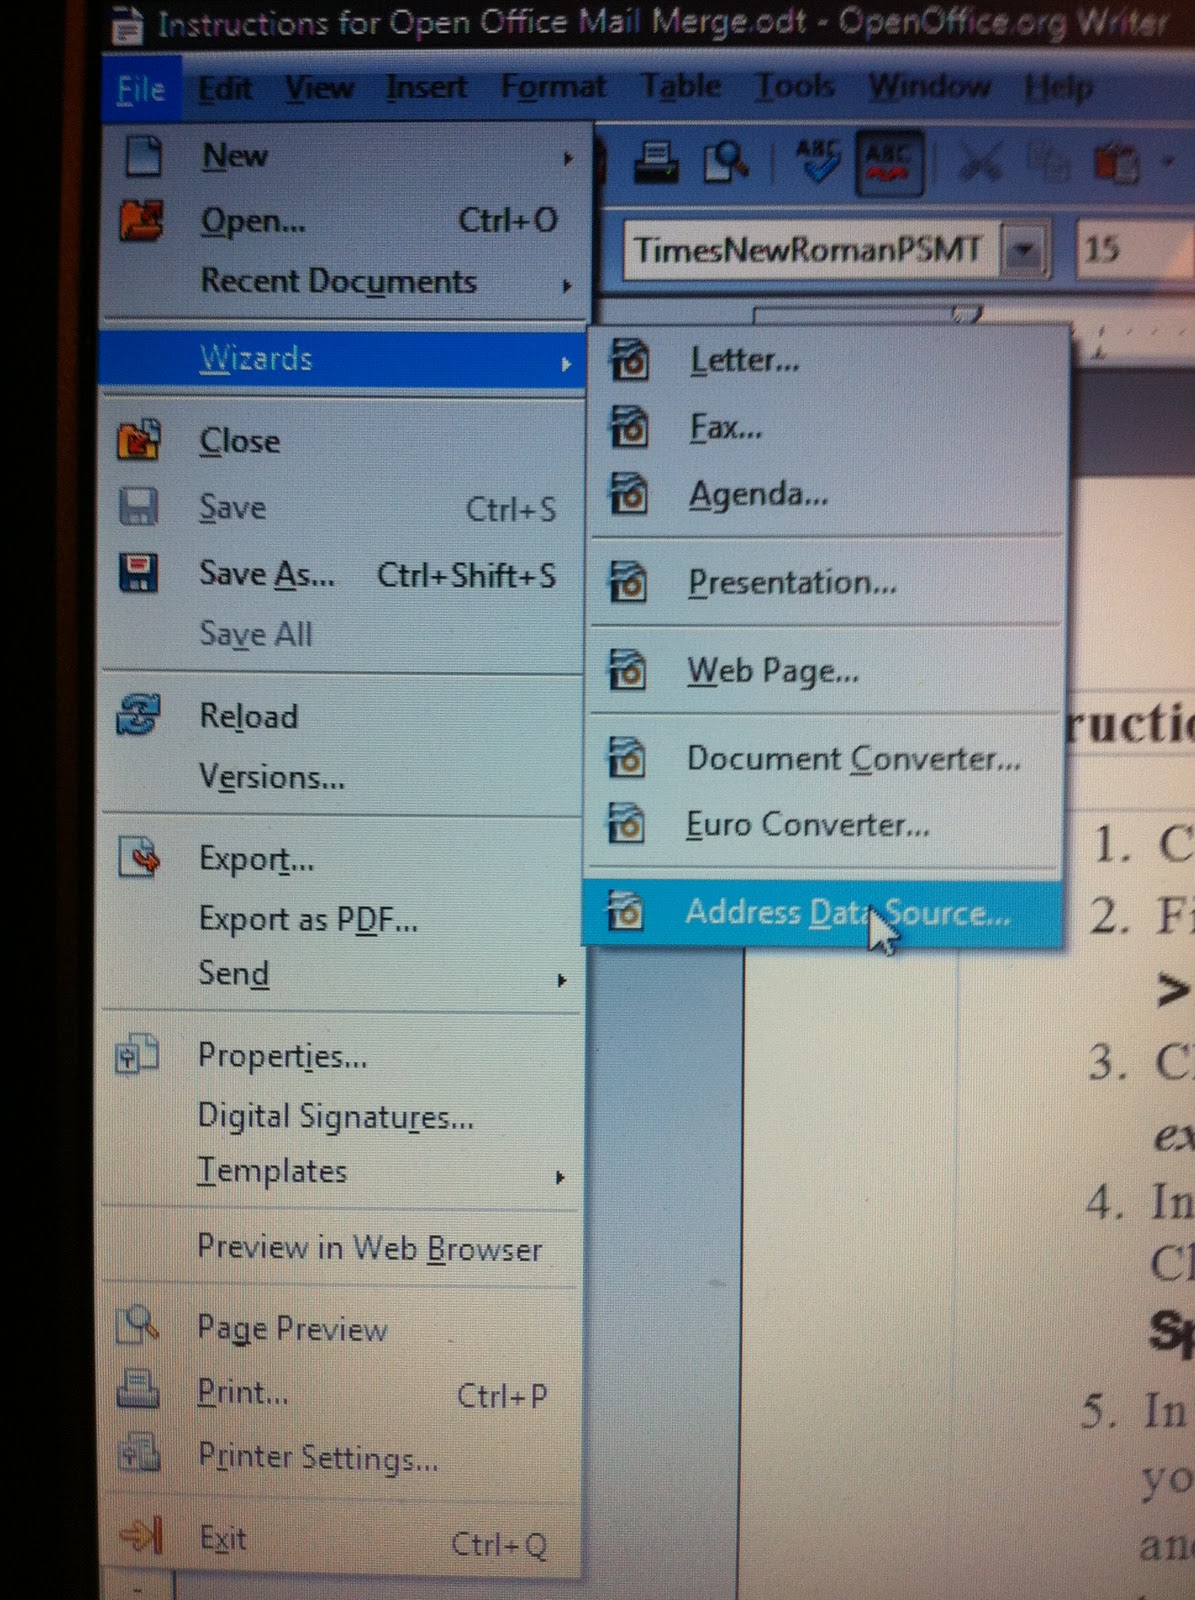The height and width of the screenshot is (1600, 1195).
Task: Open the Paste options dropdown arrow
Action: point(1167,161)
